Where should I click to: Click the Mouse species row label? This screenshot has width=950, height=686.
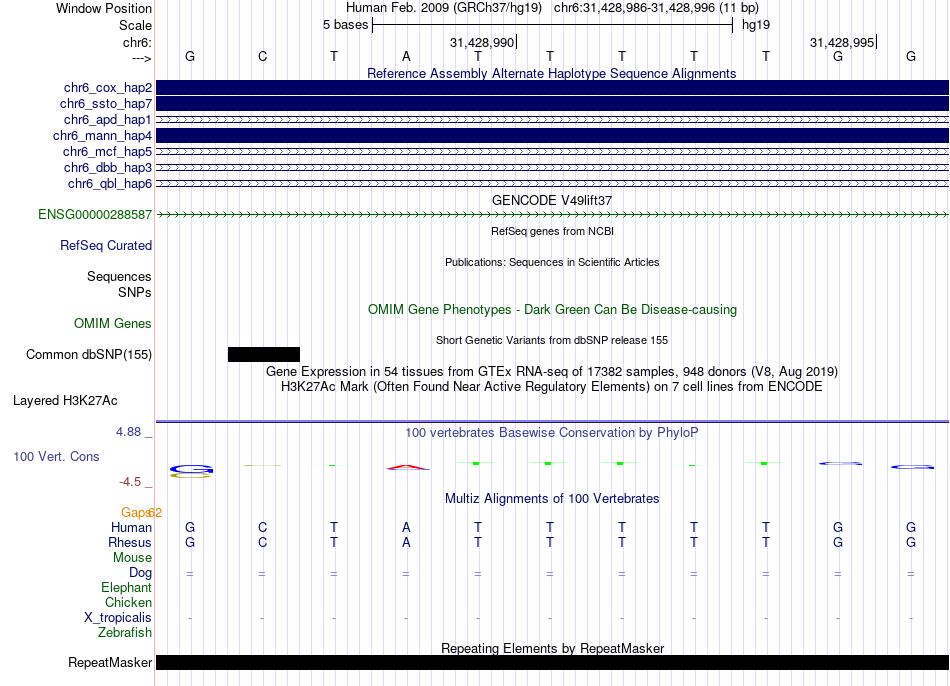[x=132, y=558]
